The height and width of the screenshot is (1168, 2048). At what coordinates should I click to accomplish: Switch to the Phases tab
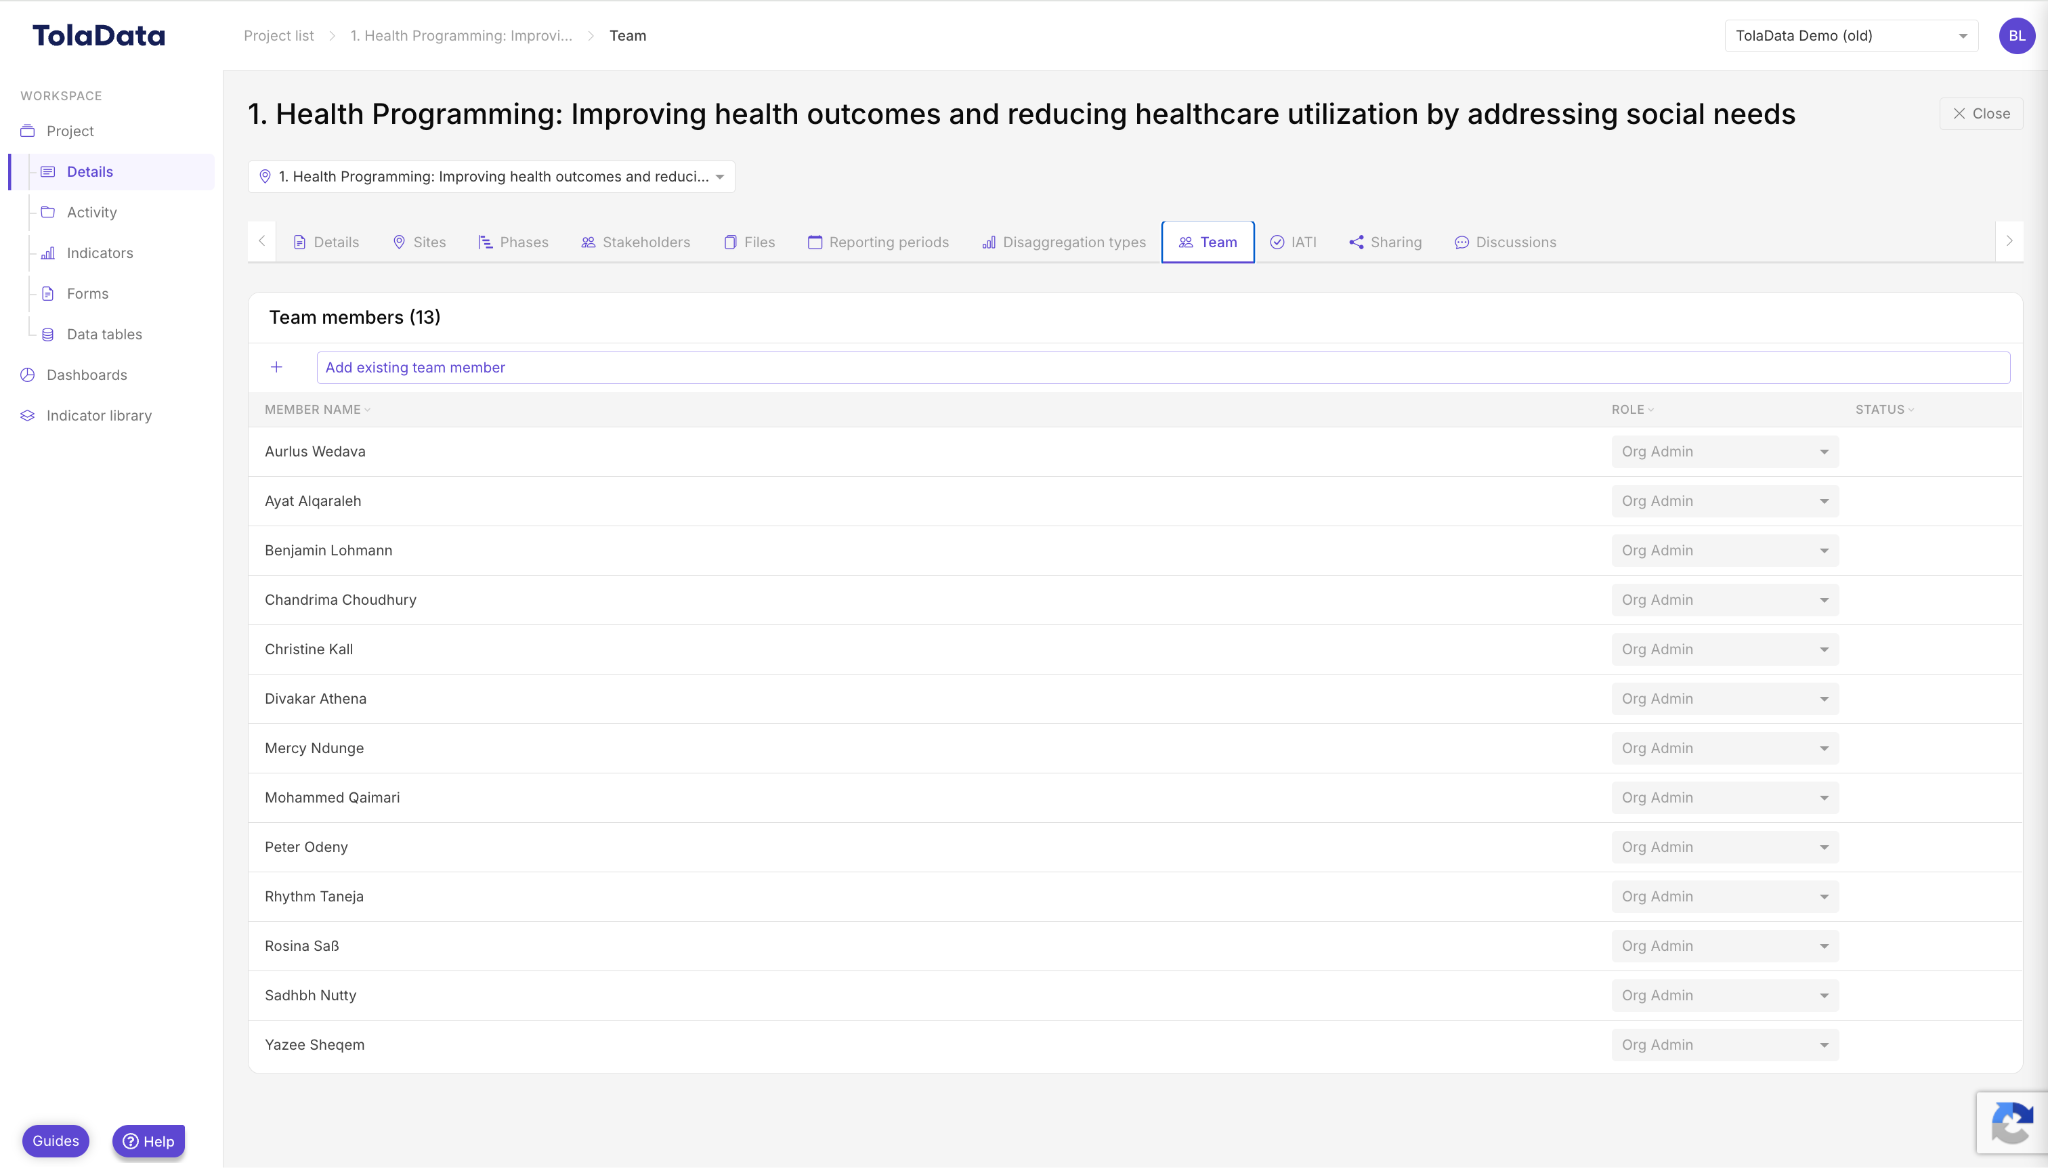513,242
